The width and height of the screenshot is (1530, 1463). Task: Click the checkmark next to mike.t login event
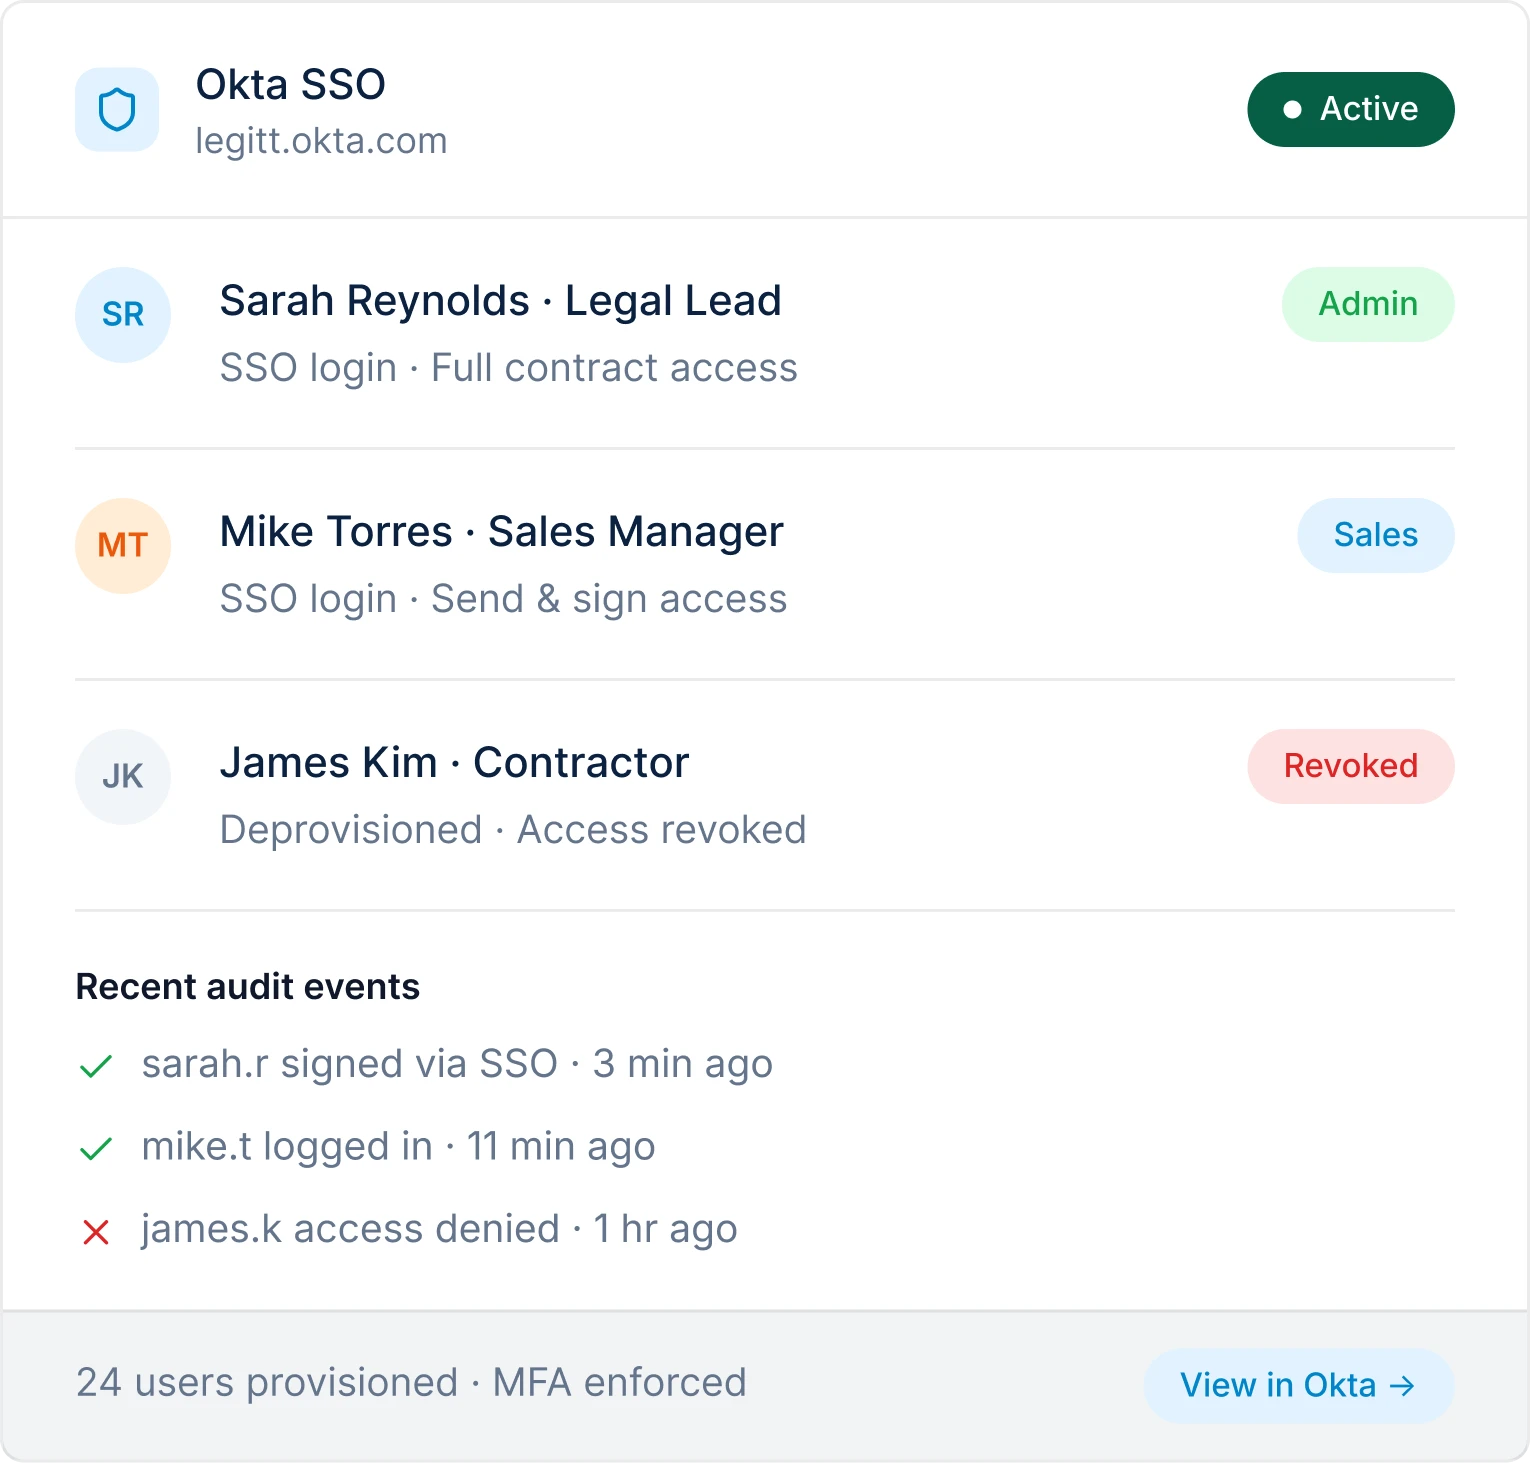pyautogui.click(x=95, y=1146)
